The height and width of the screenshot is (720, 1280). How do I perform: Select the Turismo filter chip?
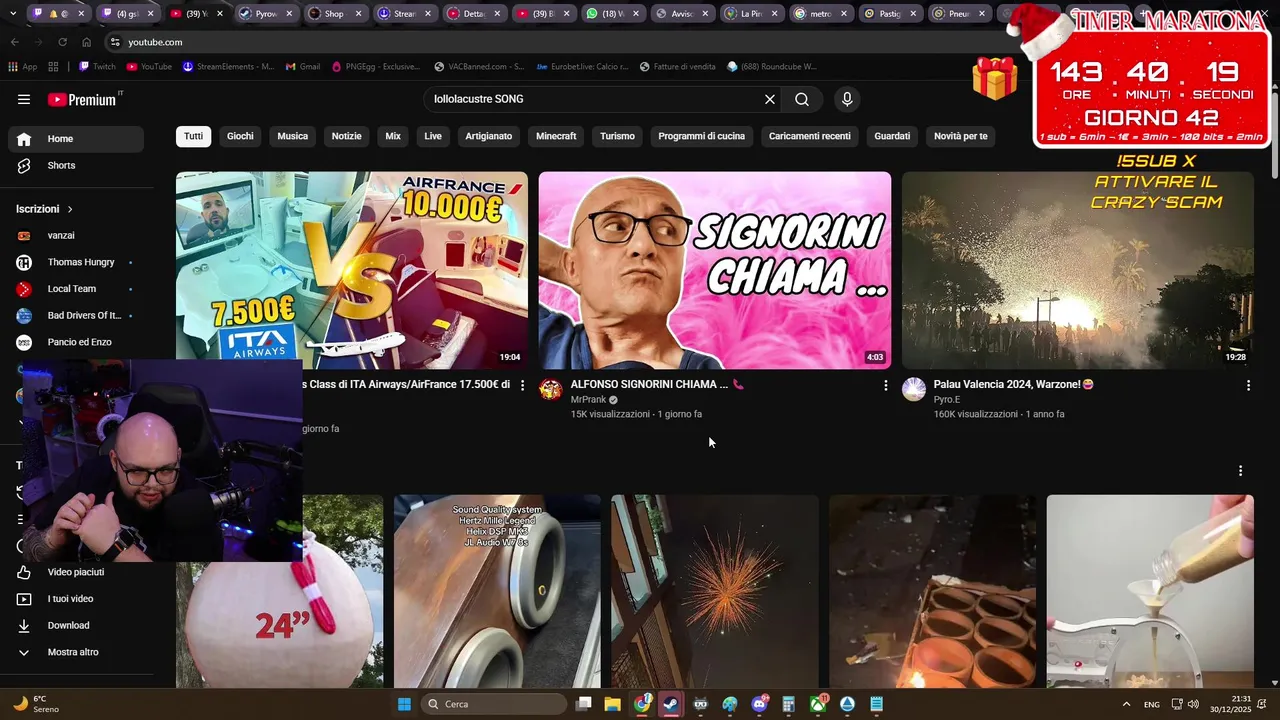617,136
